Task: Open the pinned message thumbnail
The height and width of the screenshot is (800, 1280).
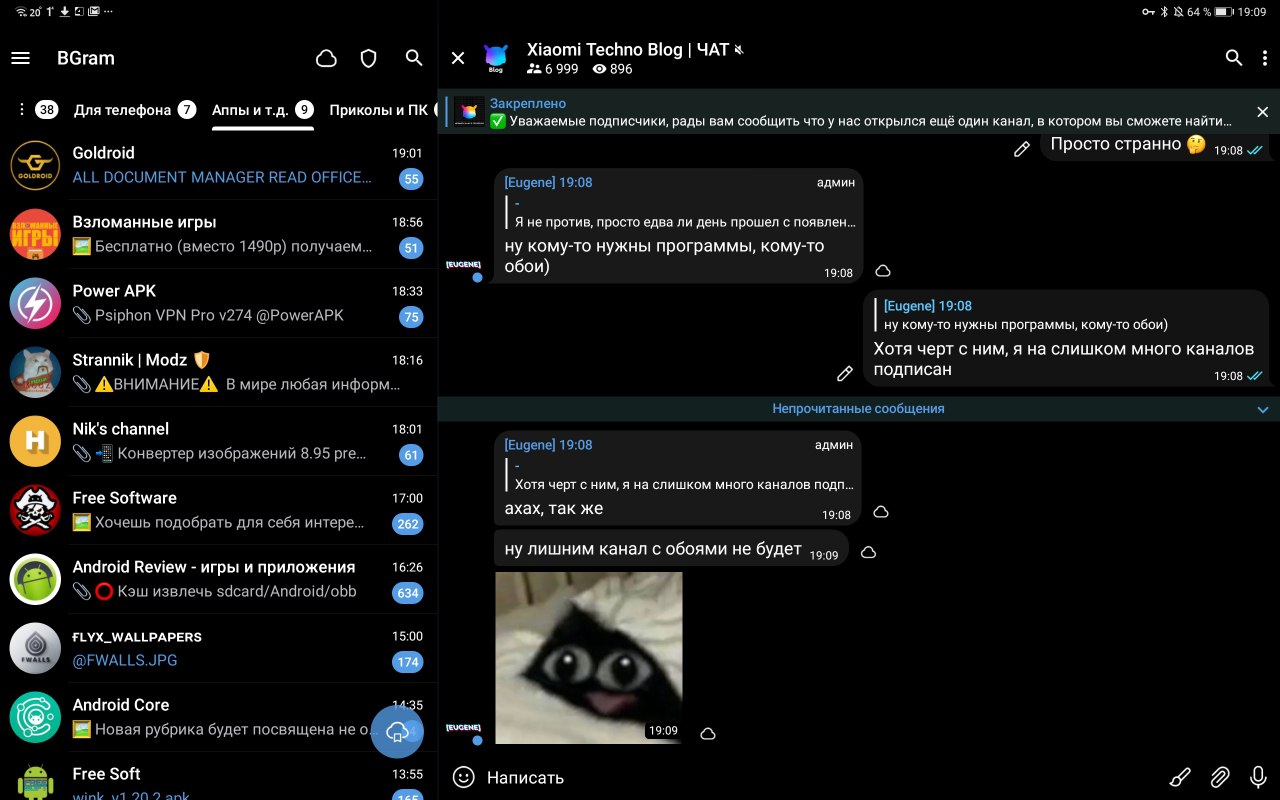Action: tap(469, 112)
